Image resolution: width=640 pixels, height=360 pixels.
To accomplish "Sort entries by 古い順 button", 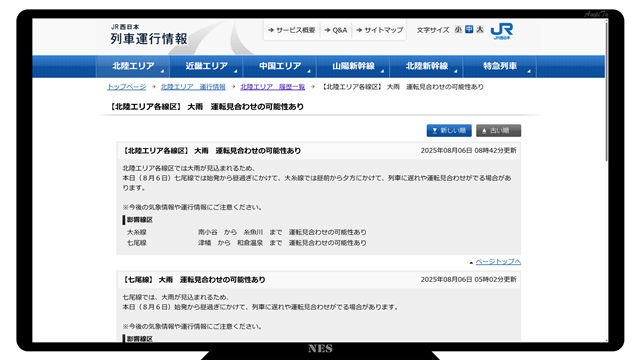I will point(498,131).
